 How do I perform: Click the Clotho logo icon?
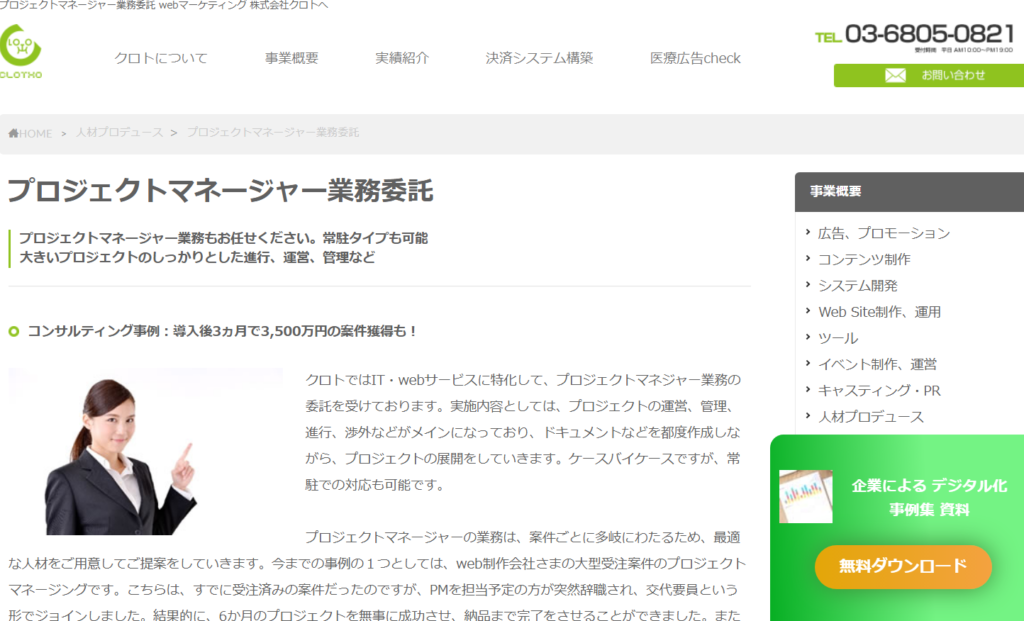[21, 52]
